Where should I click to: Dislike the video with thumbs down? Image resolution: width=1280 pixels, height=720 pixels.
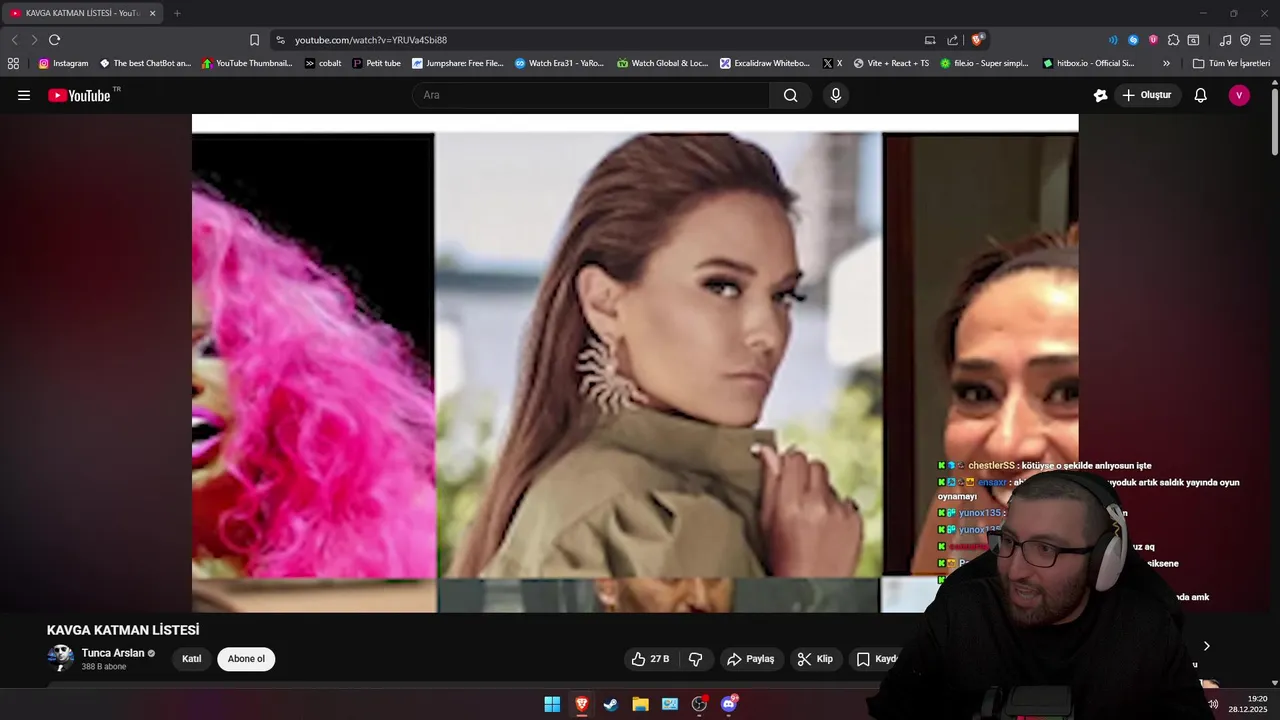coord(696,659)
